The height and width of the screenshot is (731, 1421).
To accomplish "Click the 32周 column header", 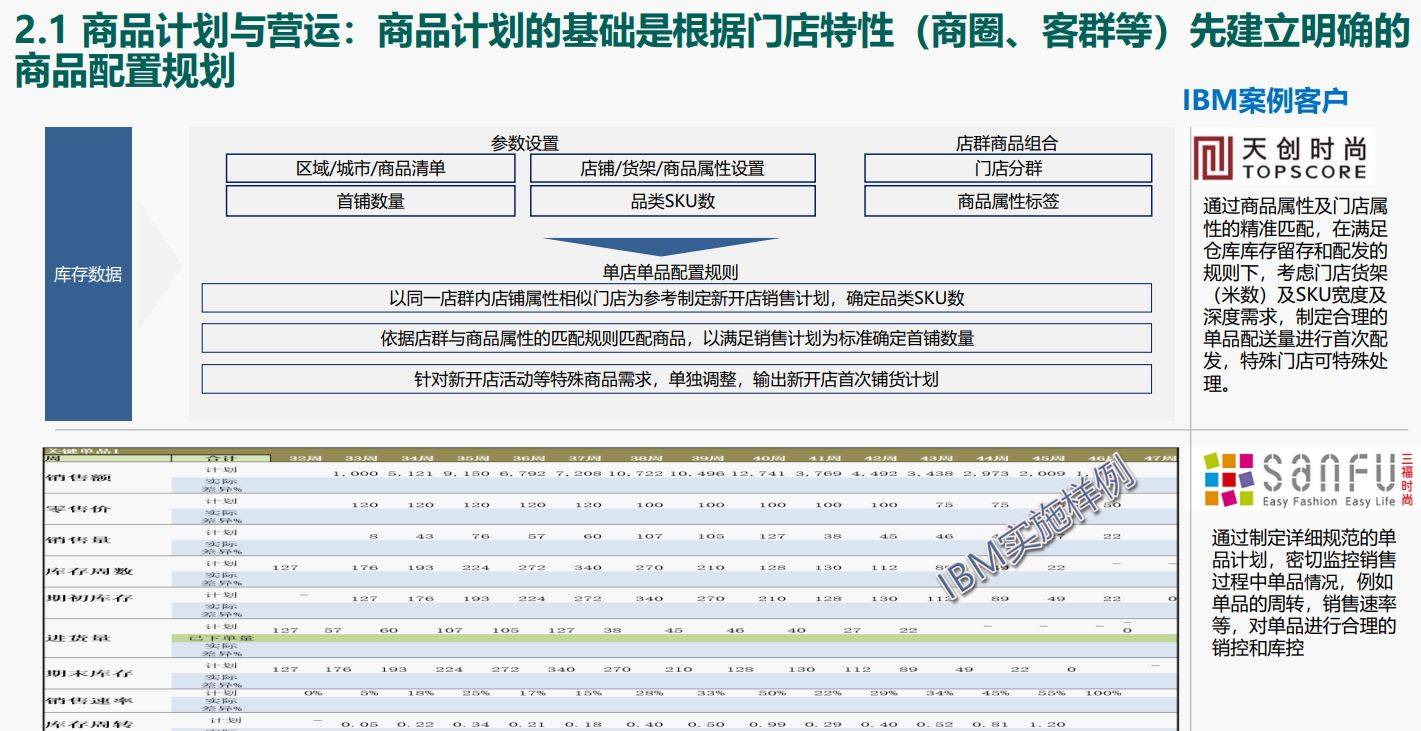I will (x=305, y=457).
